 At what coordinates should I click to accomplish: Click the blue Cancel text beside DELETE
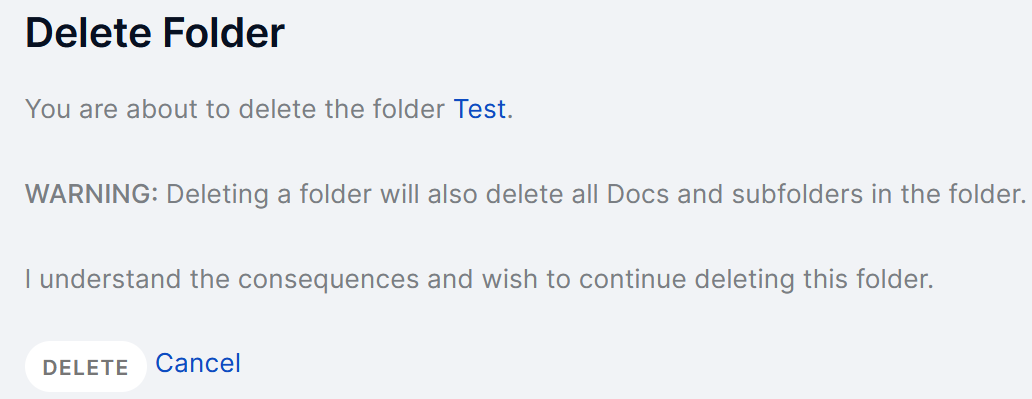[198, 363]
